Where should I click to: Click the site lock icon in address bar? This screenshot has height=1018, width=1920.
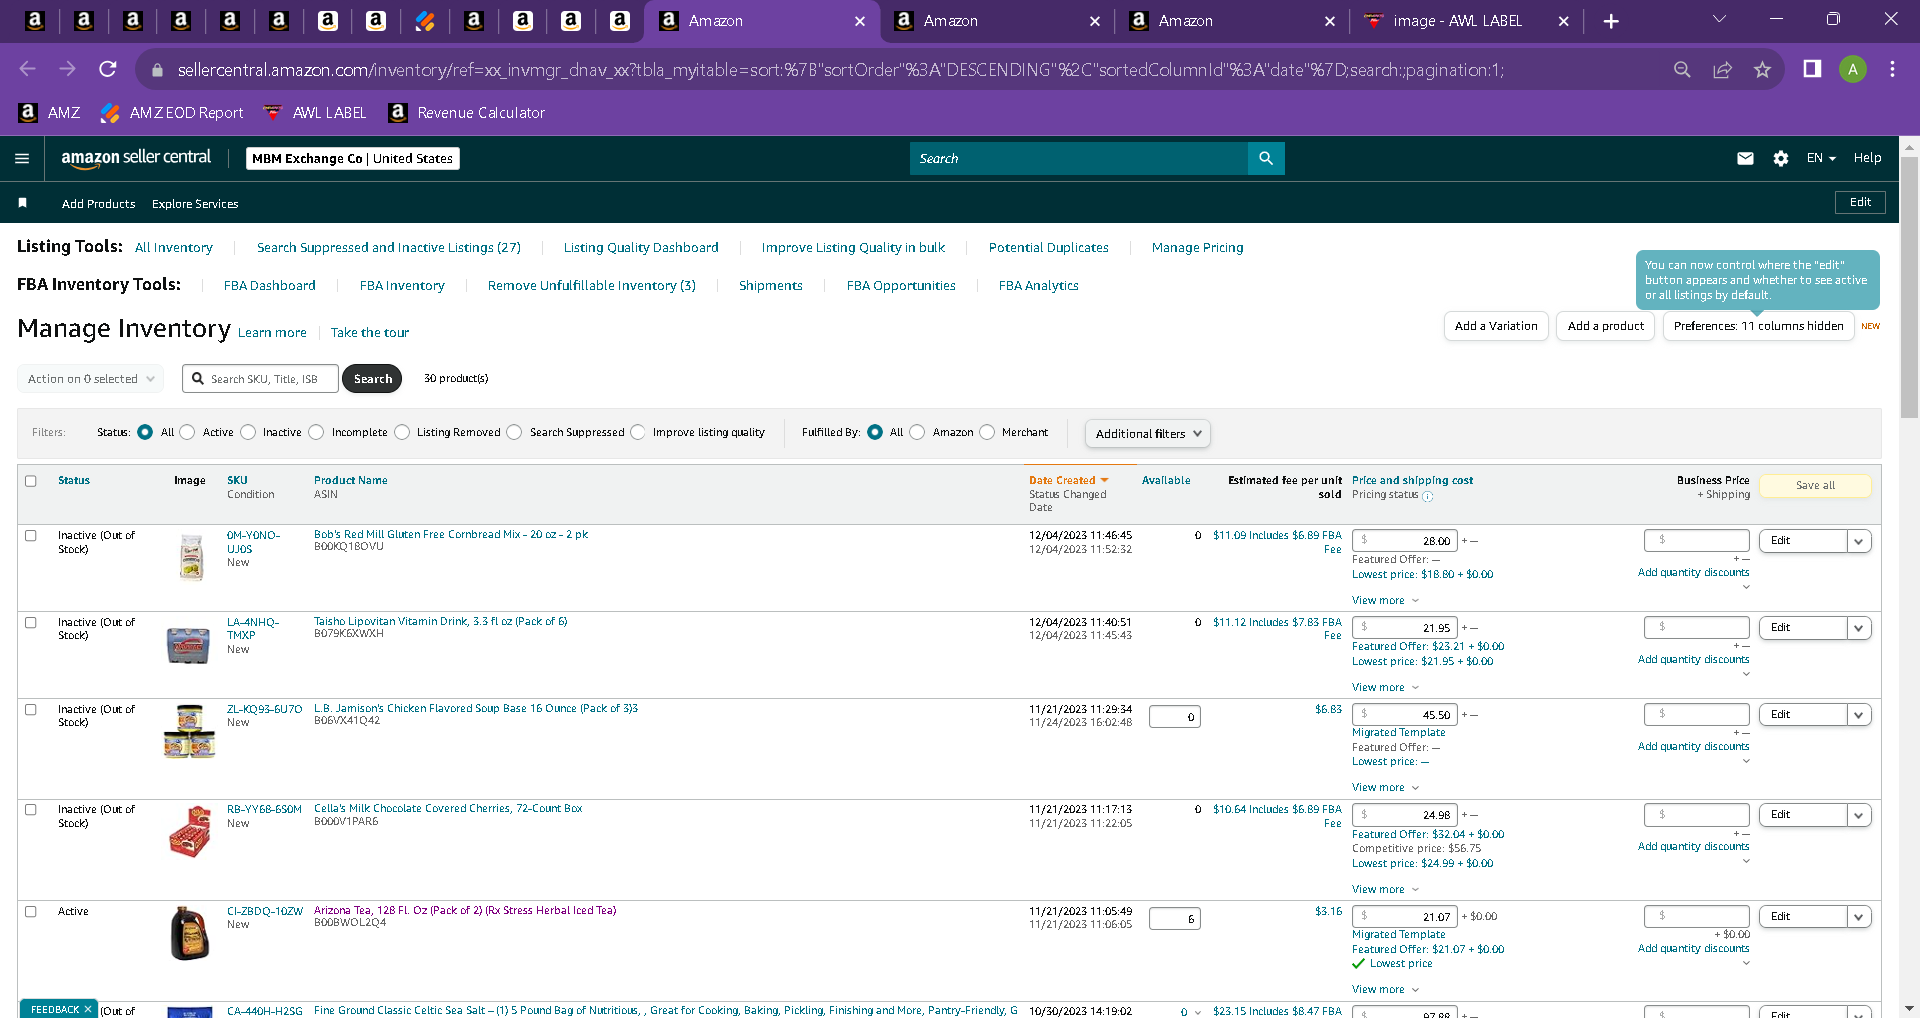point(157,70)
